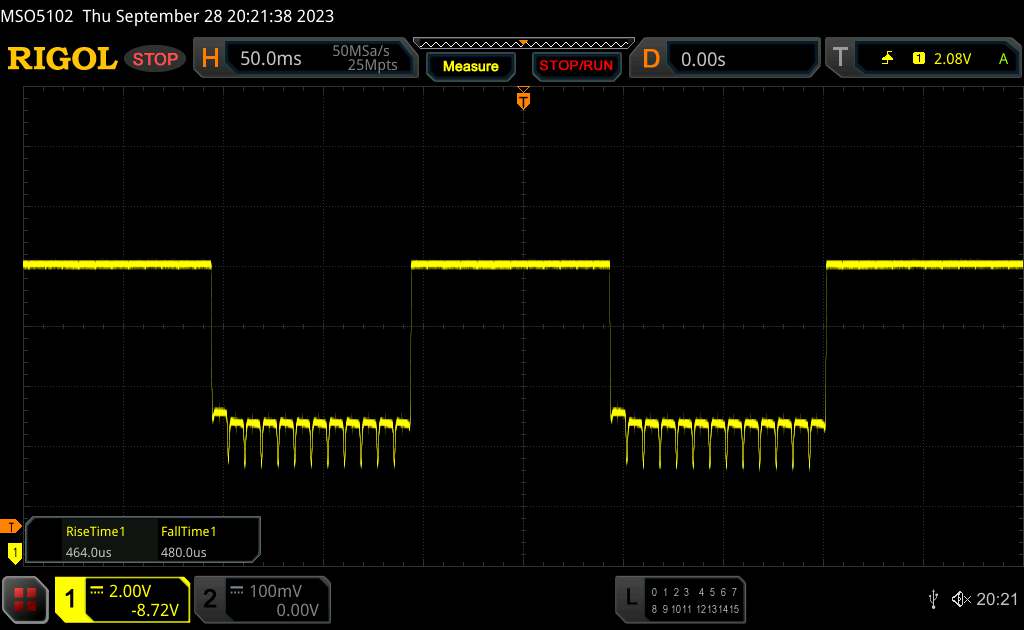
Task: Click the channel 1 DC coupling icon
Action: (97, 591)
